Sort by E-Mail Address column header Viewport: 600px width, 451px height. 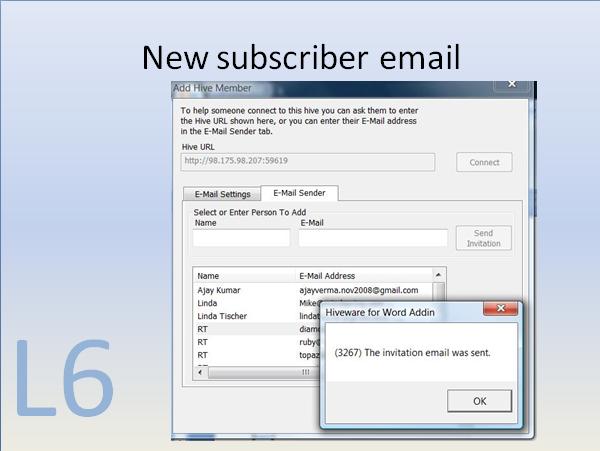click(x=364, y=276)
